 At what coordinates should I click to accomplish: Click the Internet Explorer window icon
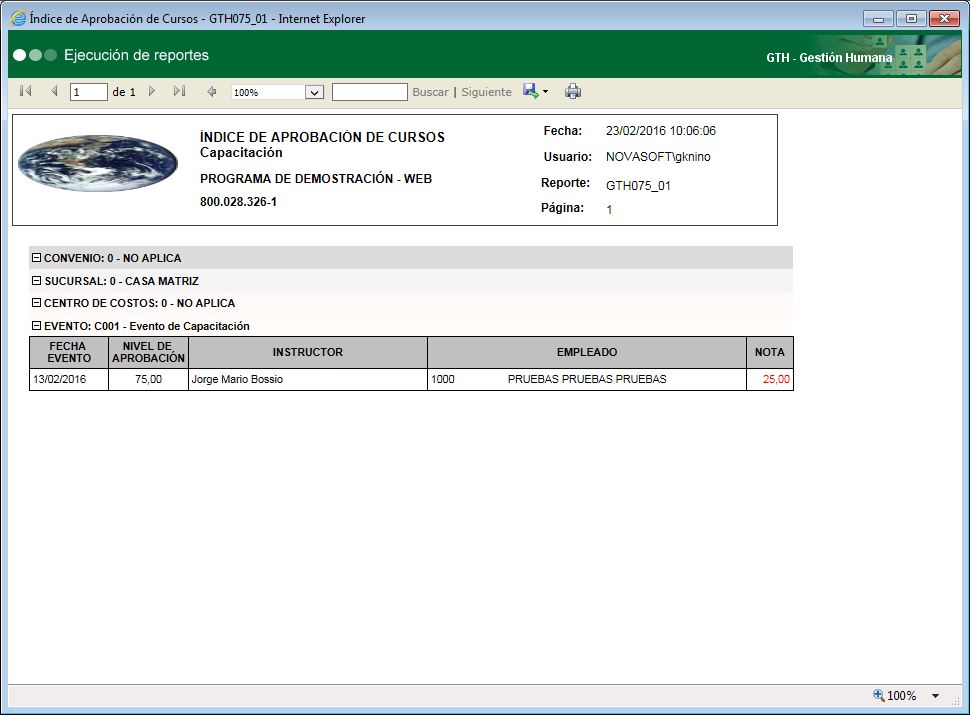click(x=19, y=18)
